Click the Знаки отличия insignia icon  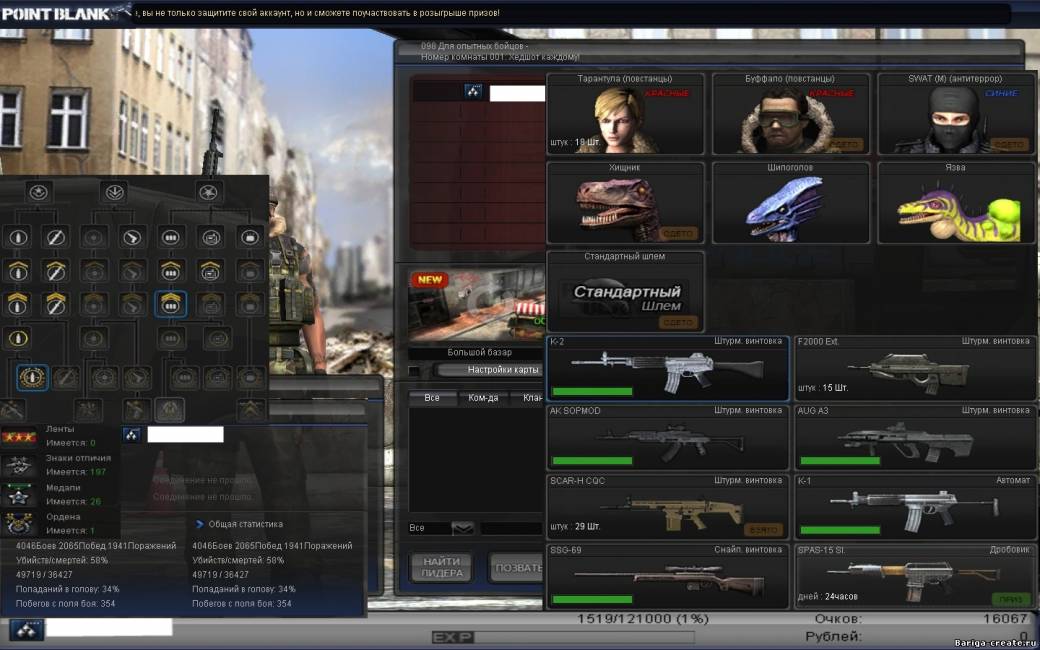(x=19, y=466)
